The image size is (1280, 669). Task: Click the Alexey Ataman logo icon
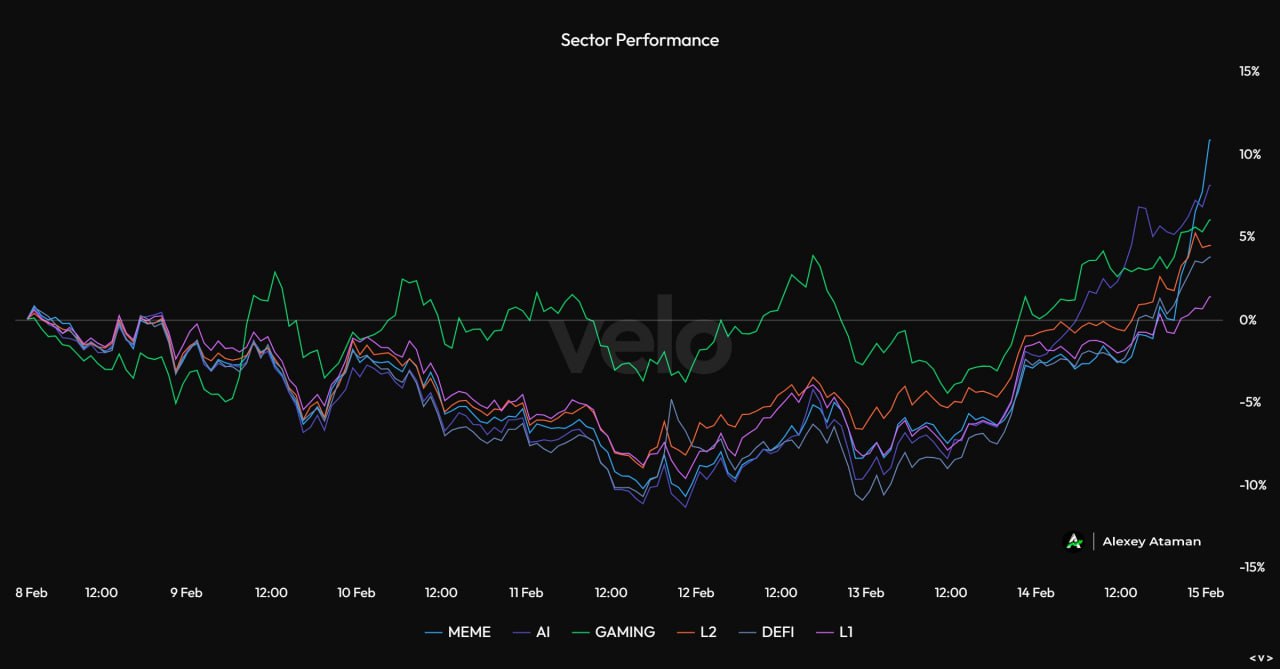[x=1074, y=541]
